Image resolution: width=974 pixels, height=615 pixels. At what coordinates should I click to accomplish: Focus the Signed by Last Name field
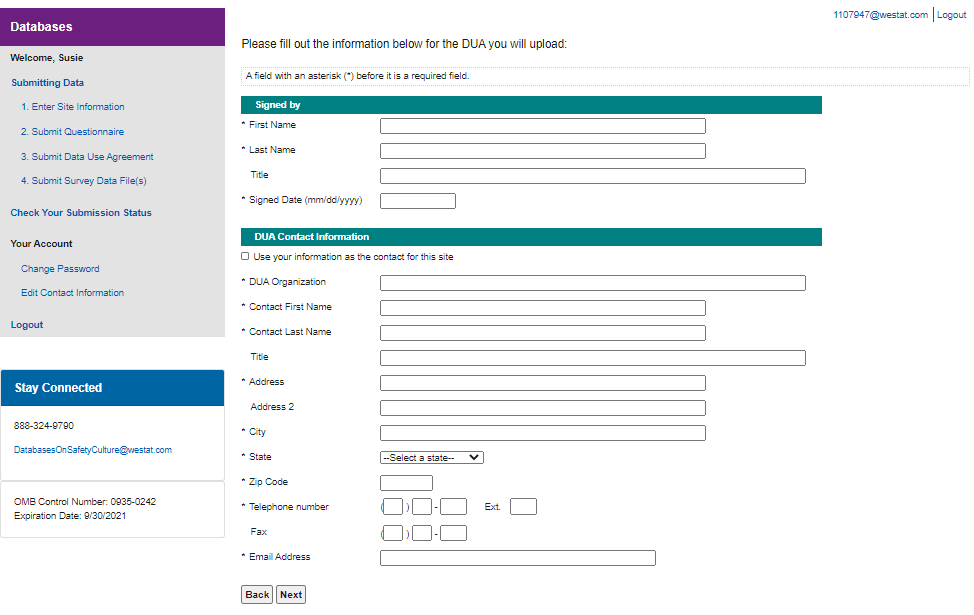[x=543, y=151]
